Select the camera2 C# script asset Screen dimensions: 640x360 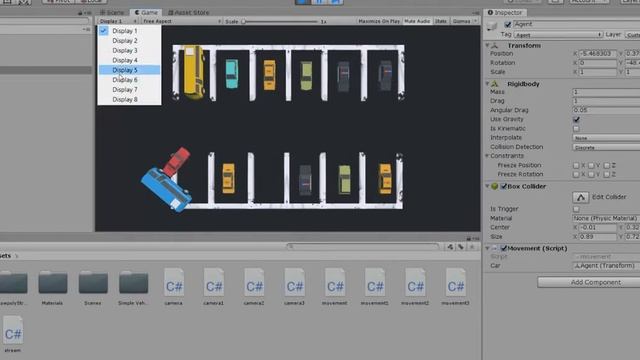(254, 287)
